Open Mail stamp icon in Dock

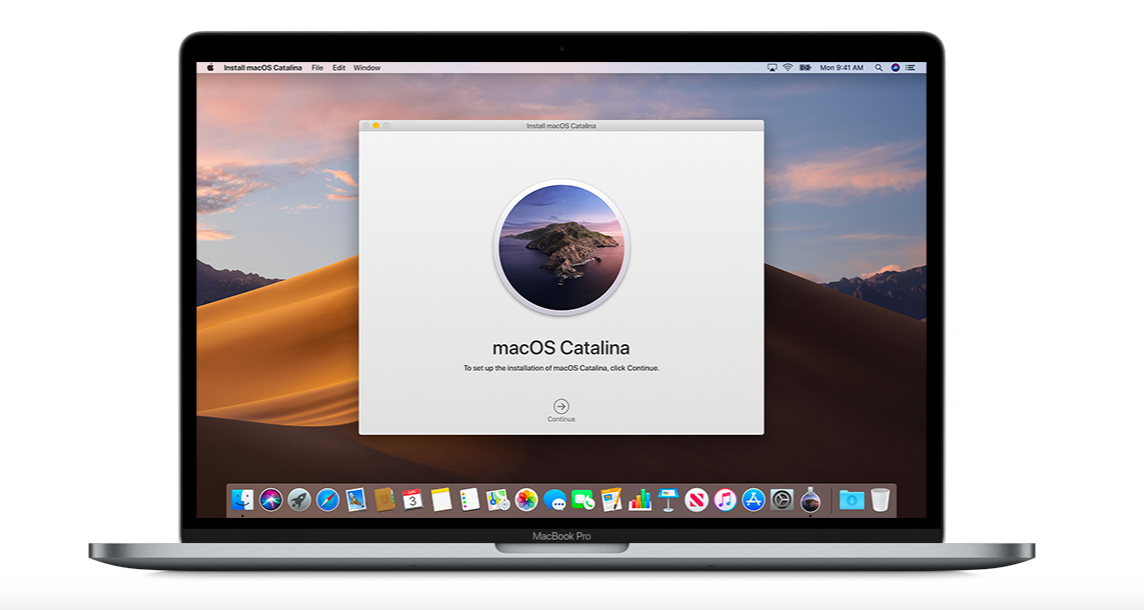pos(356,500)
